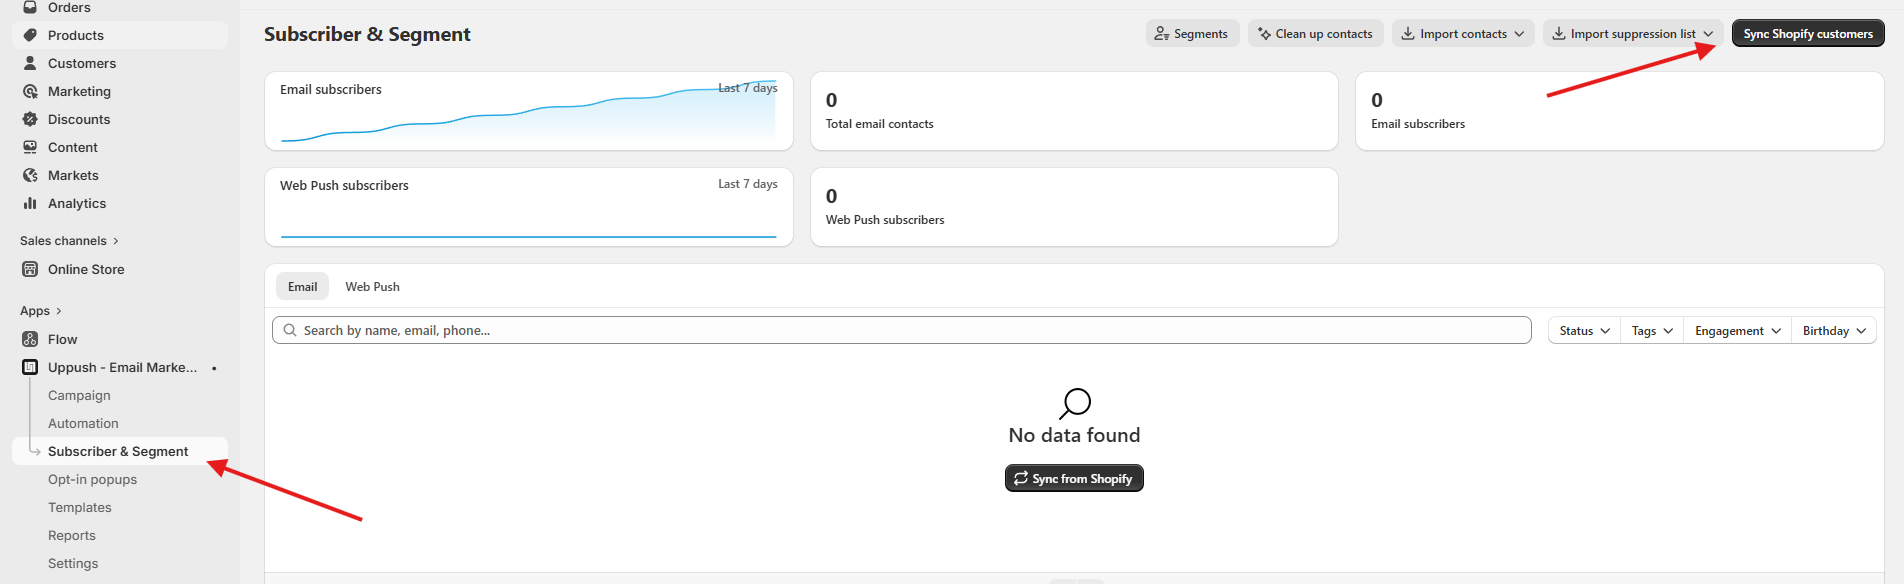
Task: Open the Status filter dropdown
Action: [1584, 330]
